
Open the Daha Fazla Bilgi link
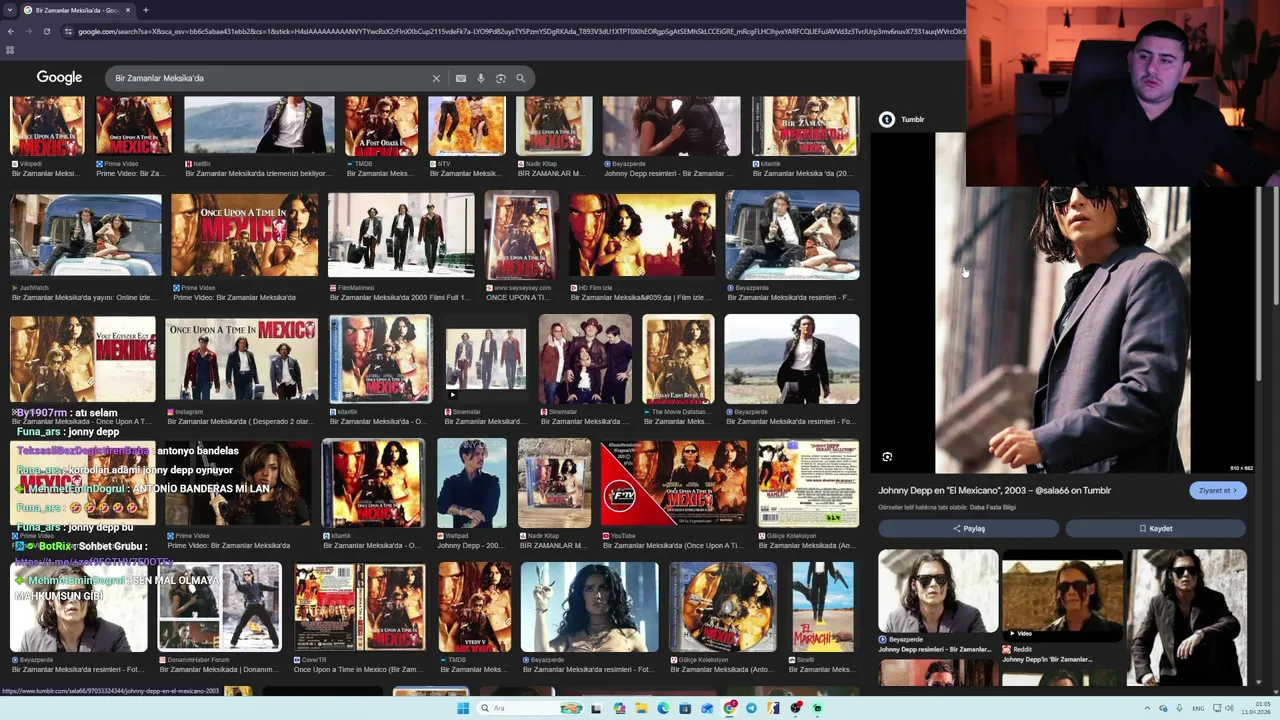pos(995,507)
